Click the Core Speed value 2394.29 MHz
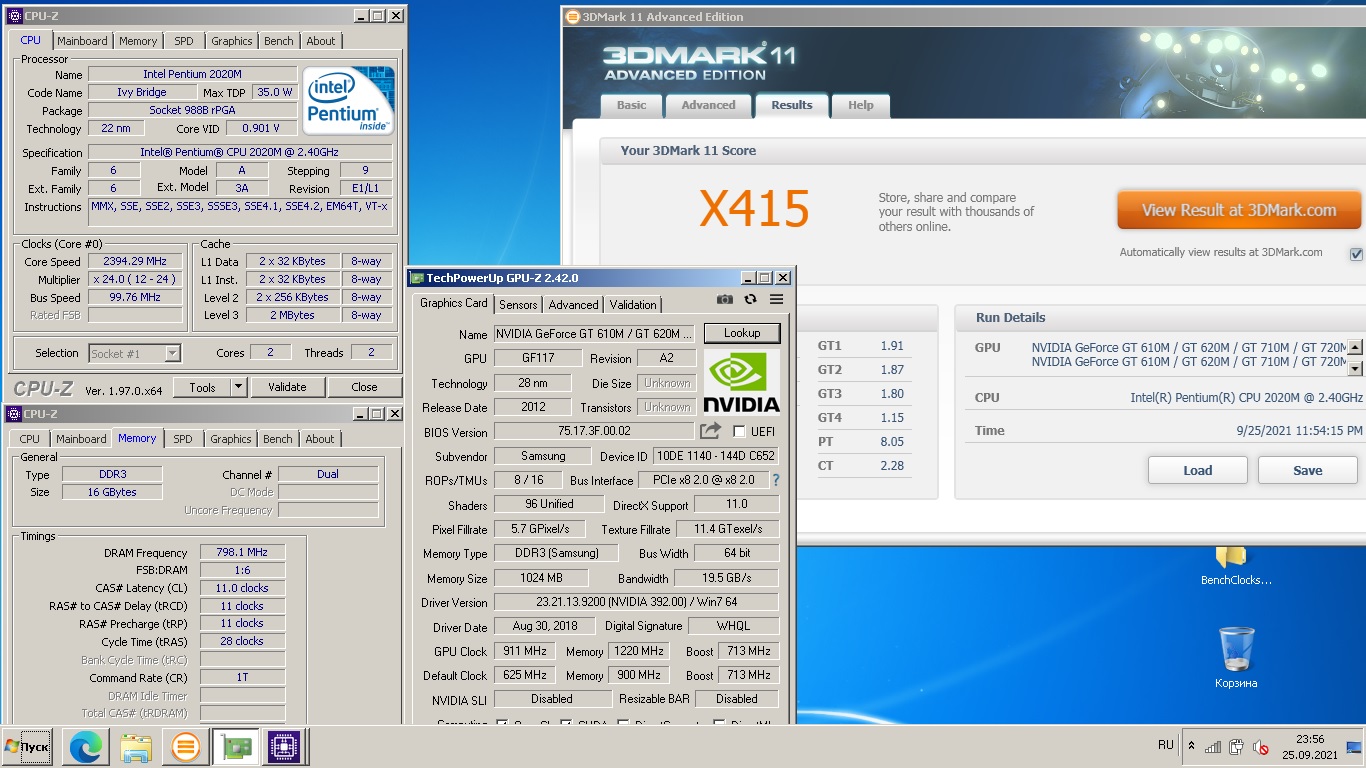The height and width of the screenshot is (768, 1366). coord(135,261)
